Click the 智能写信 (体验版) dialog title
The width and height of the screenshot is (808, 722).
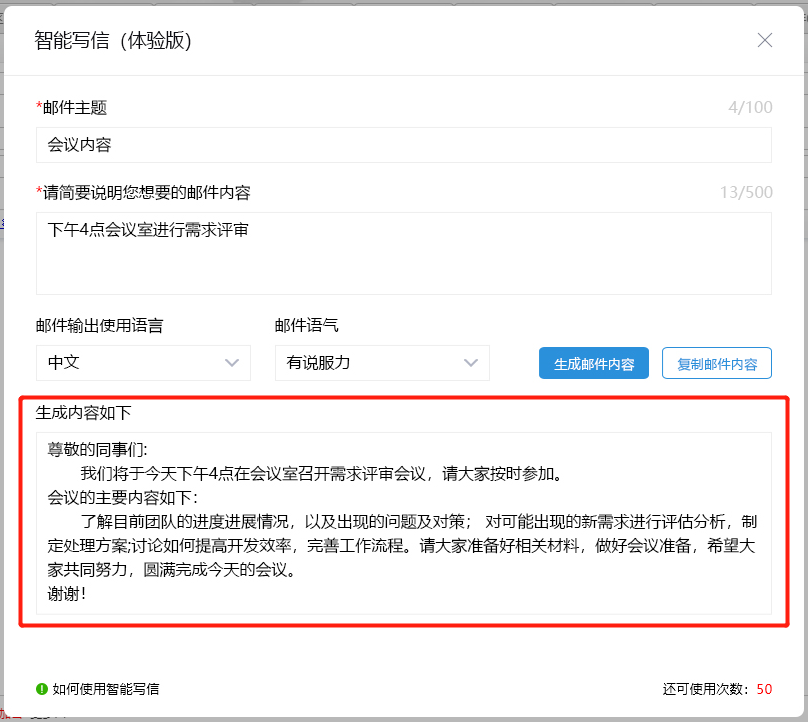113,40
